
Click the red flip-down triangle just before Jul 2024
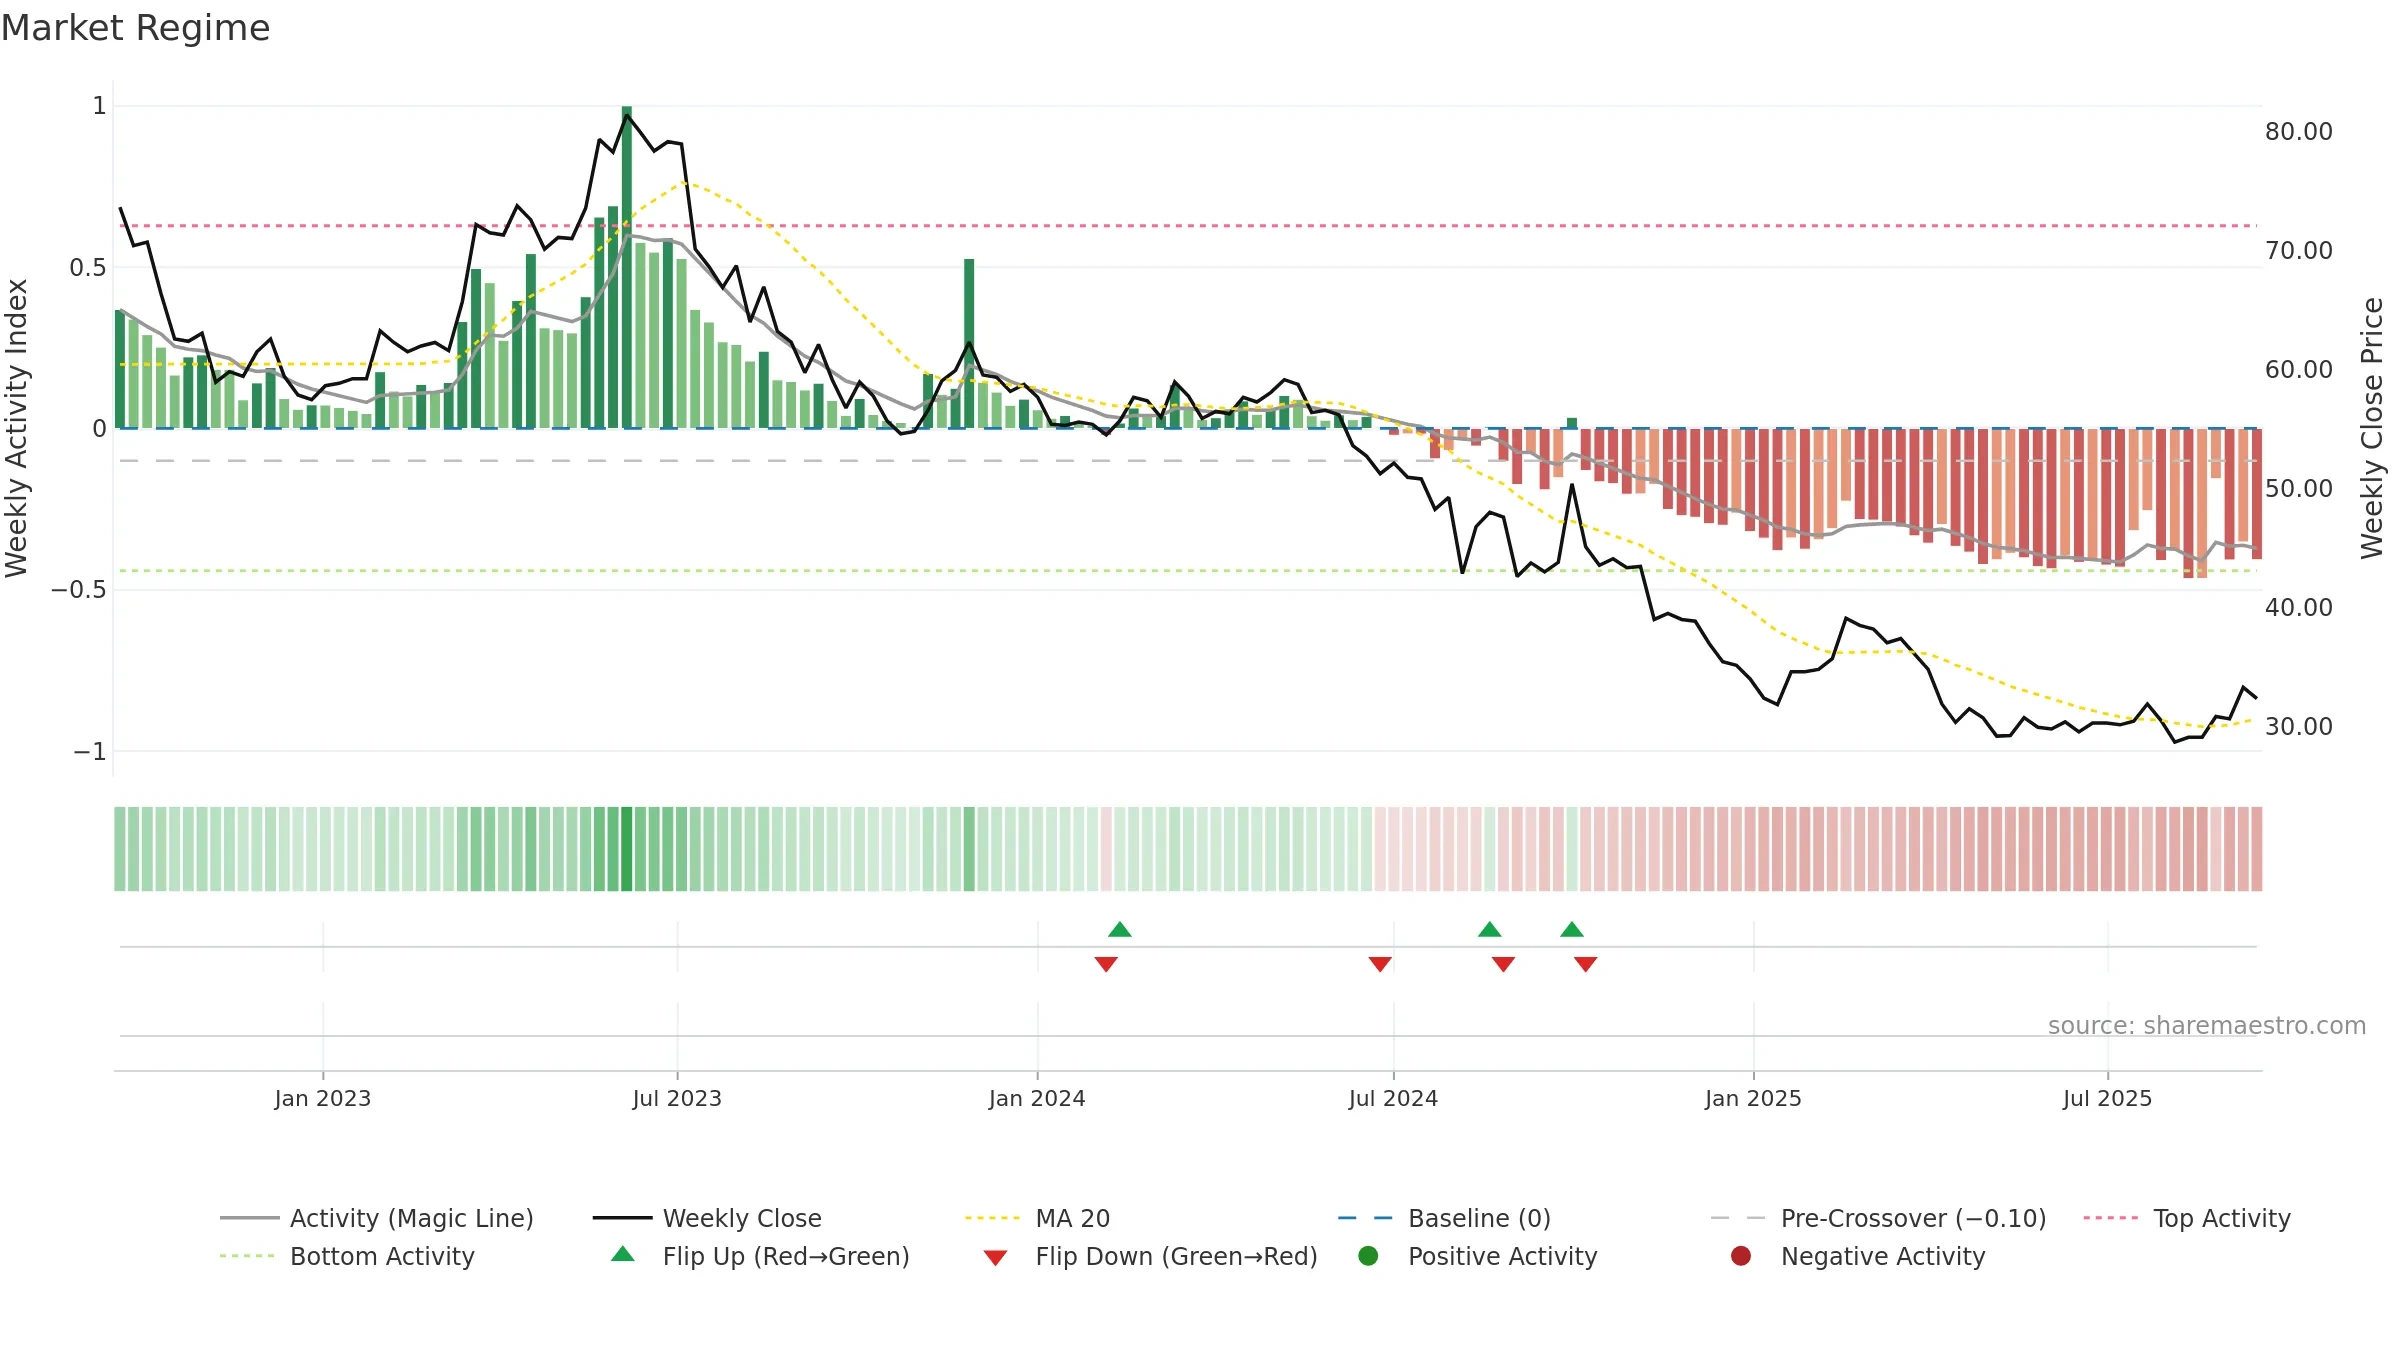pos(1380,964)
